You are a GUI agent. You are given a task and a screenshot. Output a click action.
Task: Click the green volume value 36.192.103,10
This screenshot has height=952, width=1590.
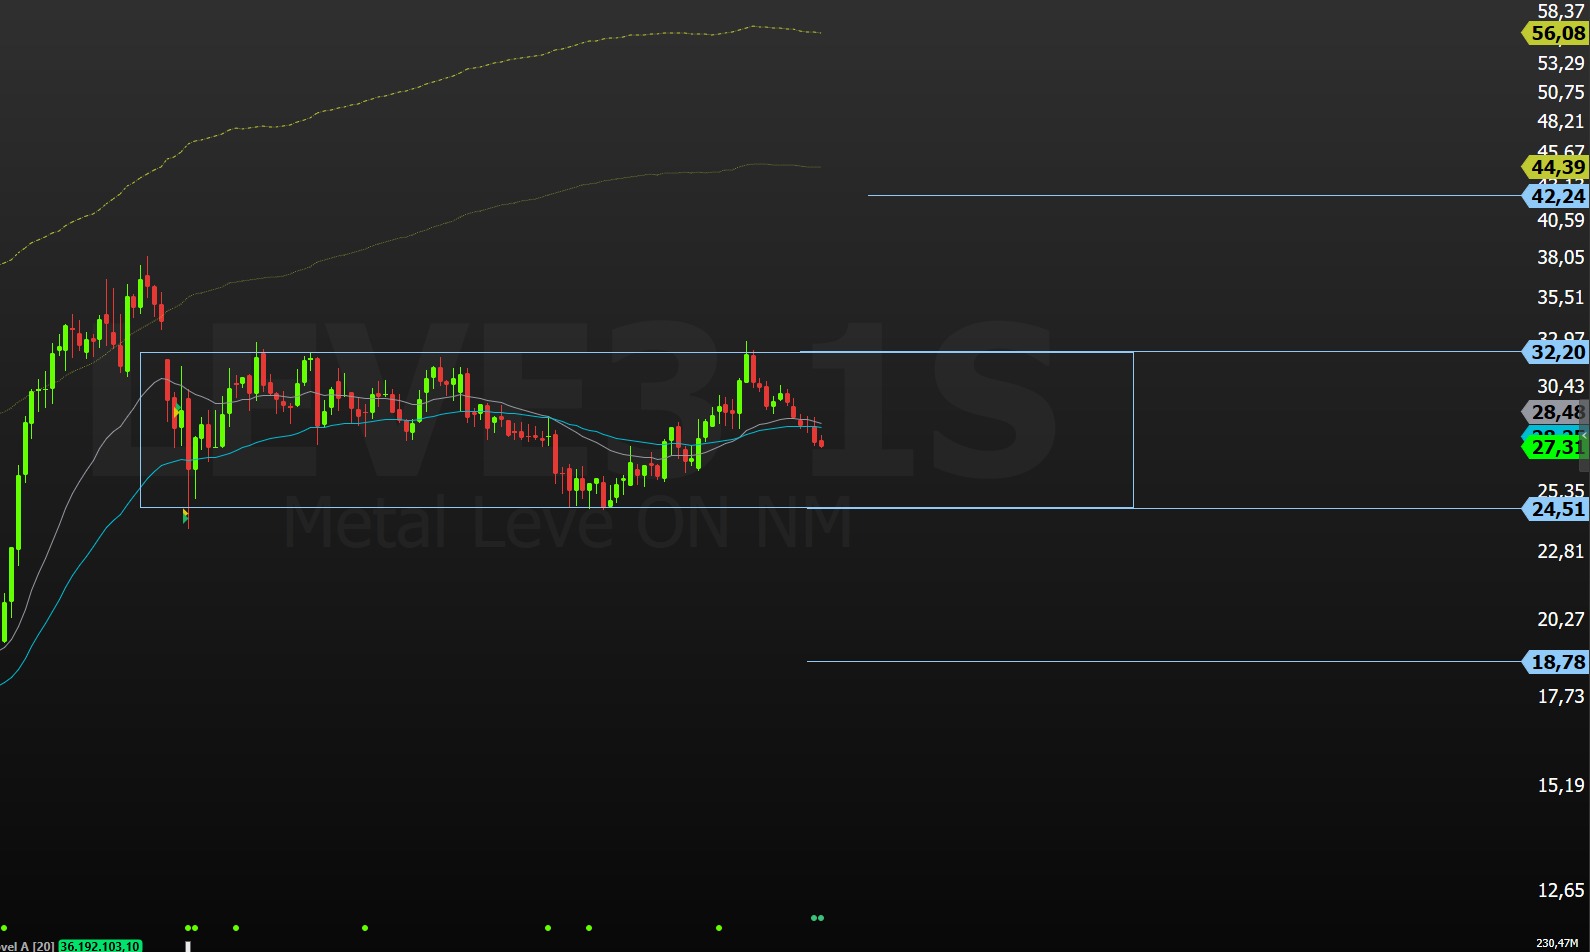[100, 945]
